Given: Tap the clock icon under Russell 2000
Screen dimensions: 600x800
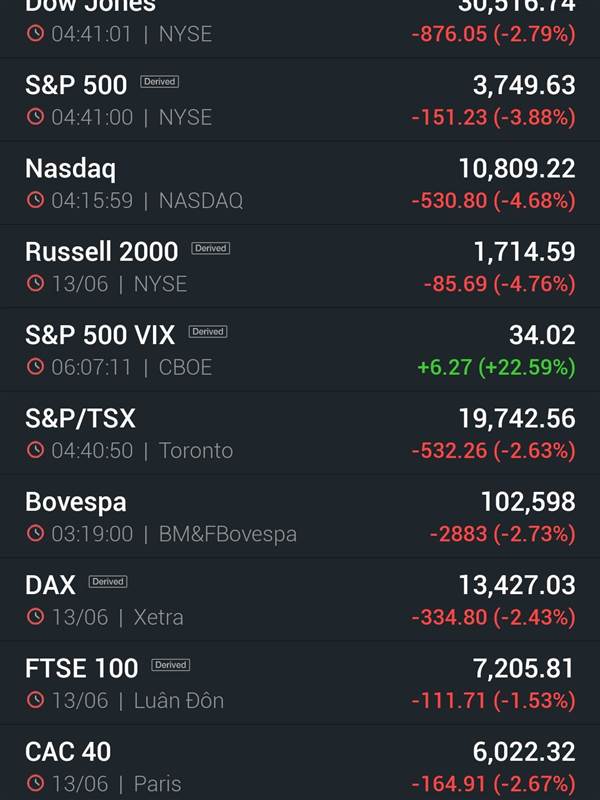Looking at the screenshot, I should coord(35,283).
